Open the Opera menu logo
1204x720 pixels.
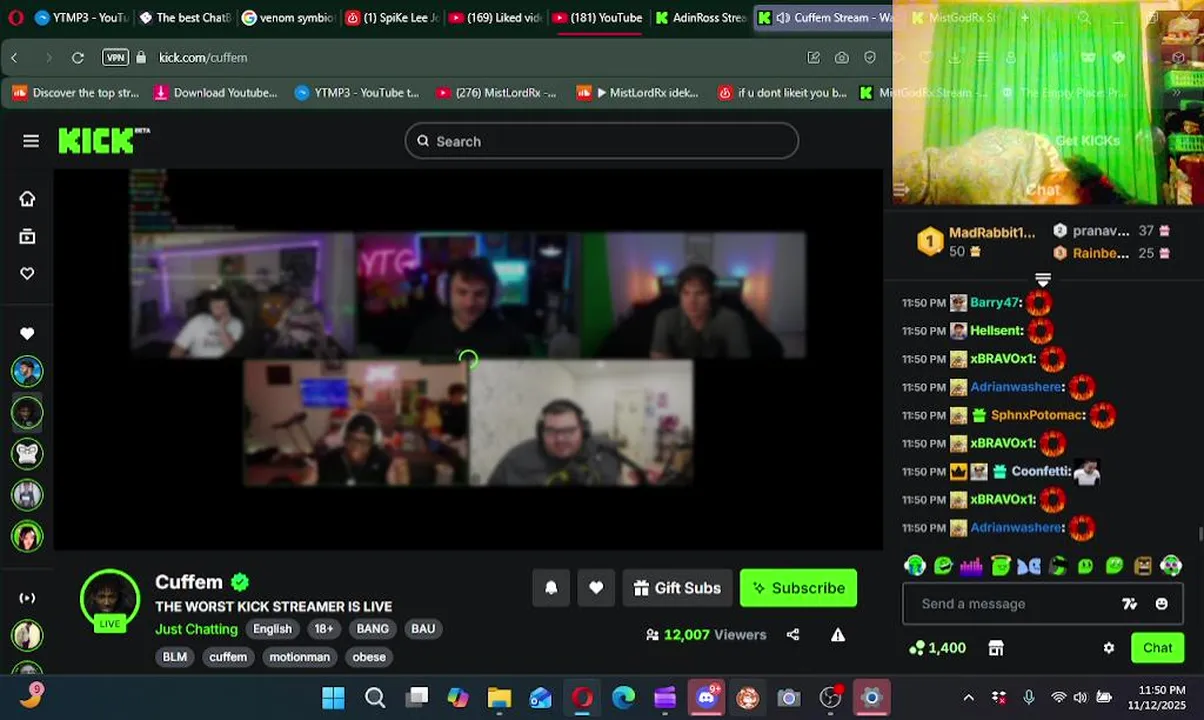tap(15, 17)
